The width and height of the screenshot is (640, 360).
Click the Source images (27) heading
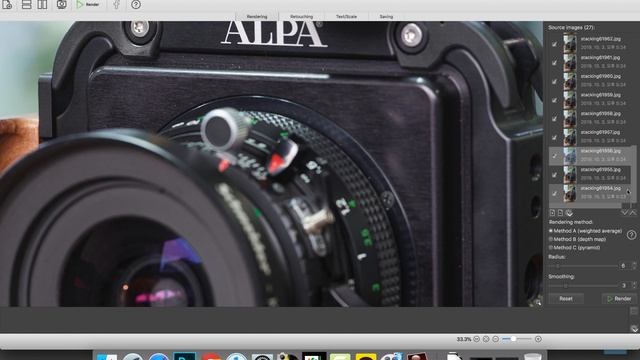click(571, 27)
